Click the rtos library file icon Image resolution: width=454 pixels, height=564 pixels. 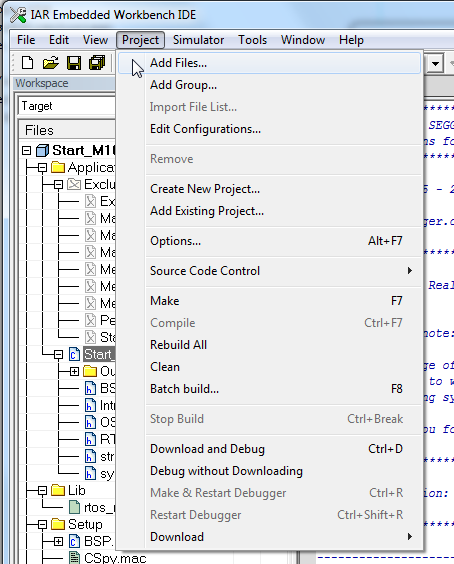tap(74, 507)
